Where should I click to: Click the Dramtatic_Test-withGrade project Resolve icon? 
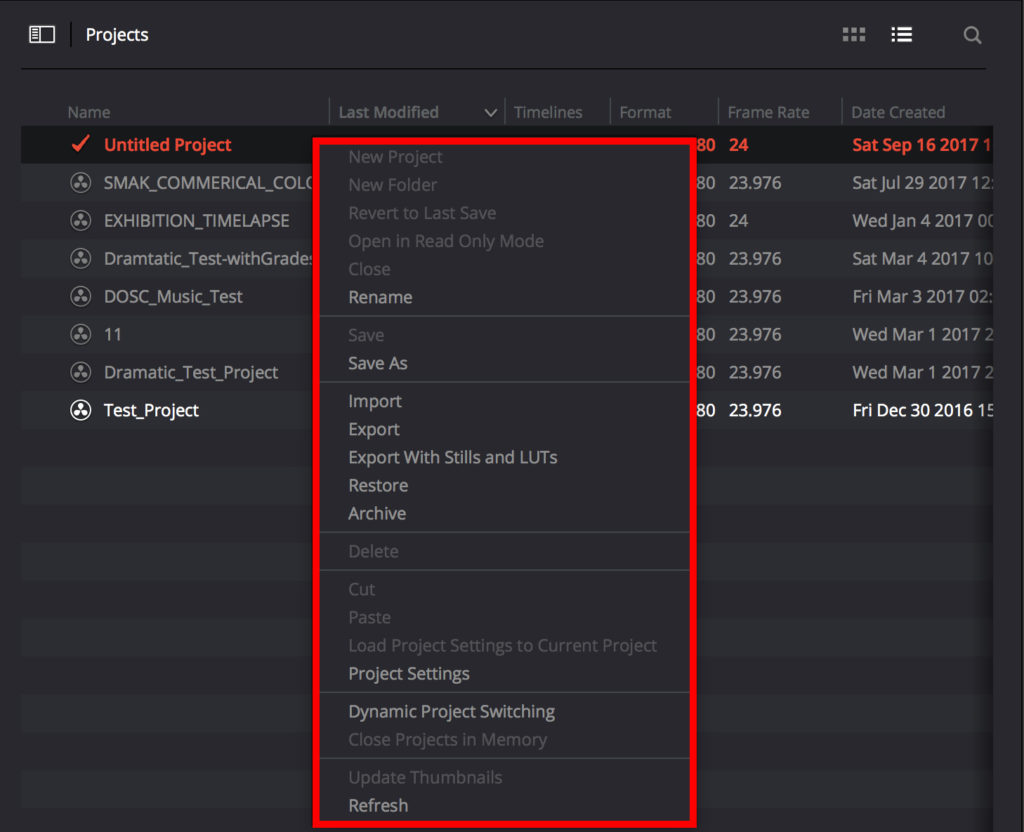(80, 258)
